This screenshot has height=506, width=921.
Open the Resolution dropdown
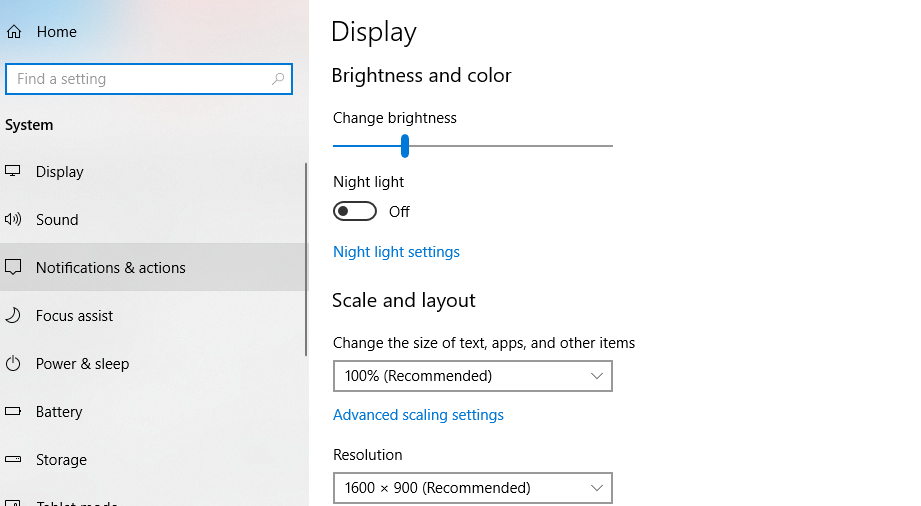click(x=471, y=488)
